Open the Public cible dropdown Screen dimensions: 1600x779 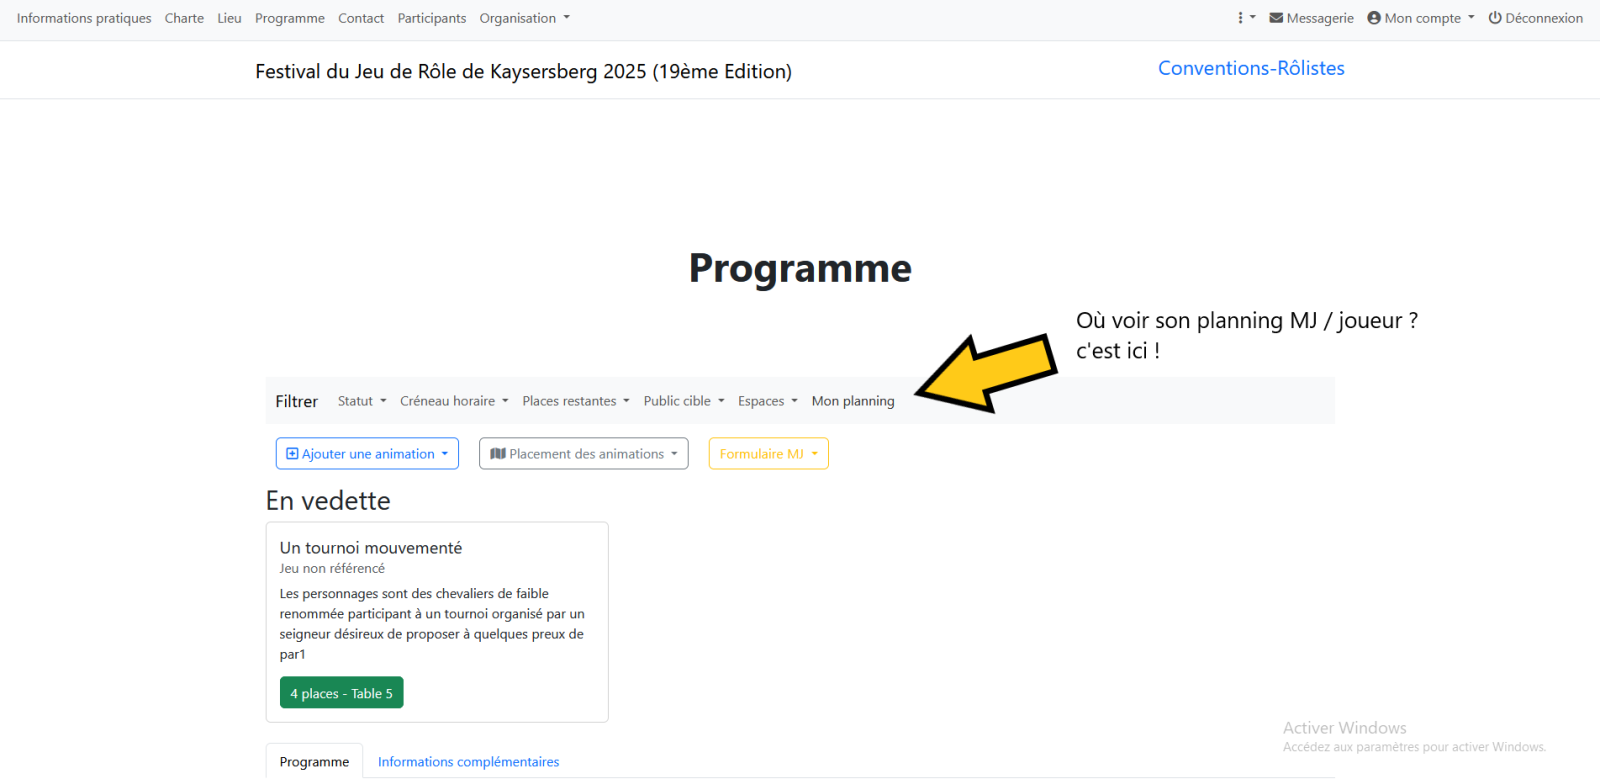point(683,401)
